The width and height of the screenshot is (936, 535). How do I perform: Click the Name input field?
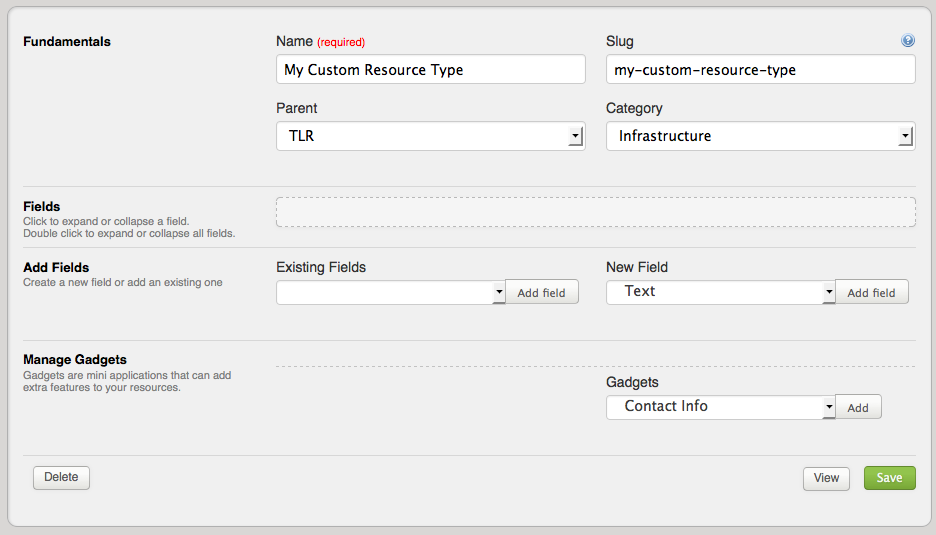tap(430, 69)
